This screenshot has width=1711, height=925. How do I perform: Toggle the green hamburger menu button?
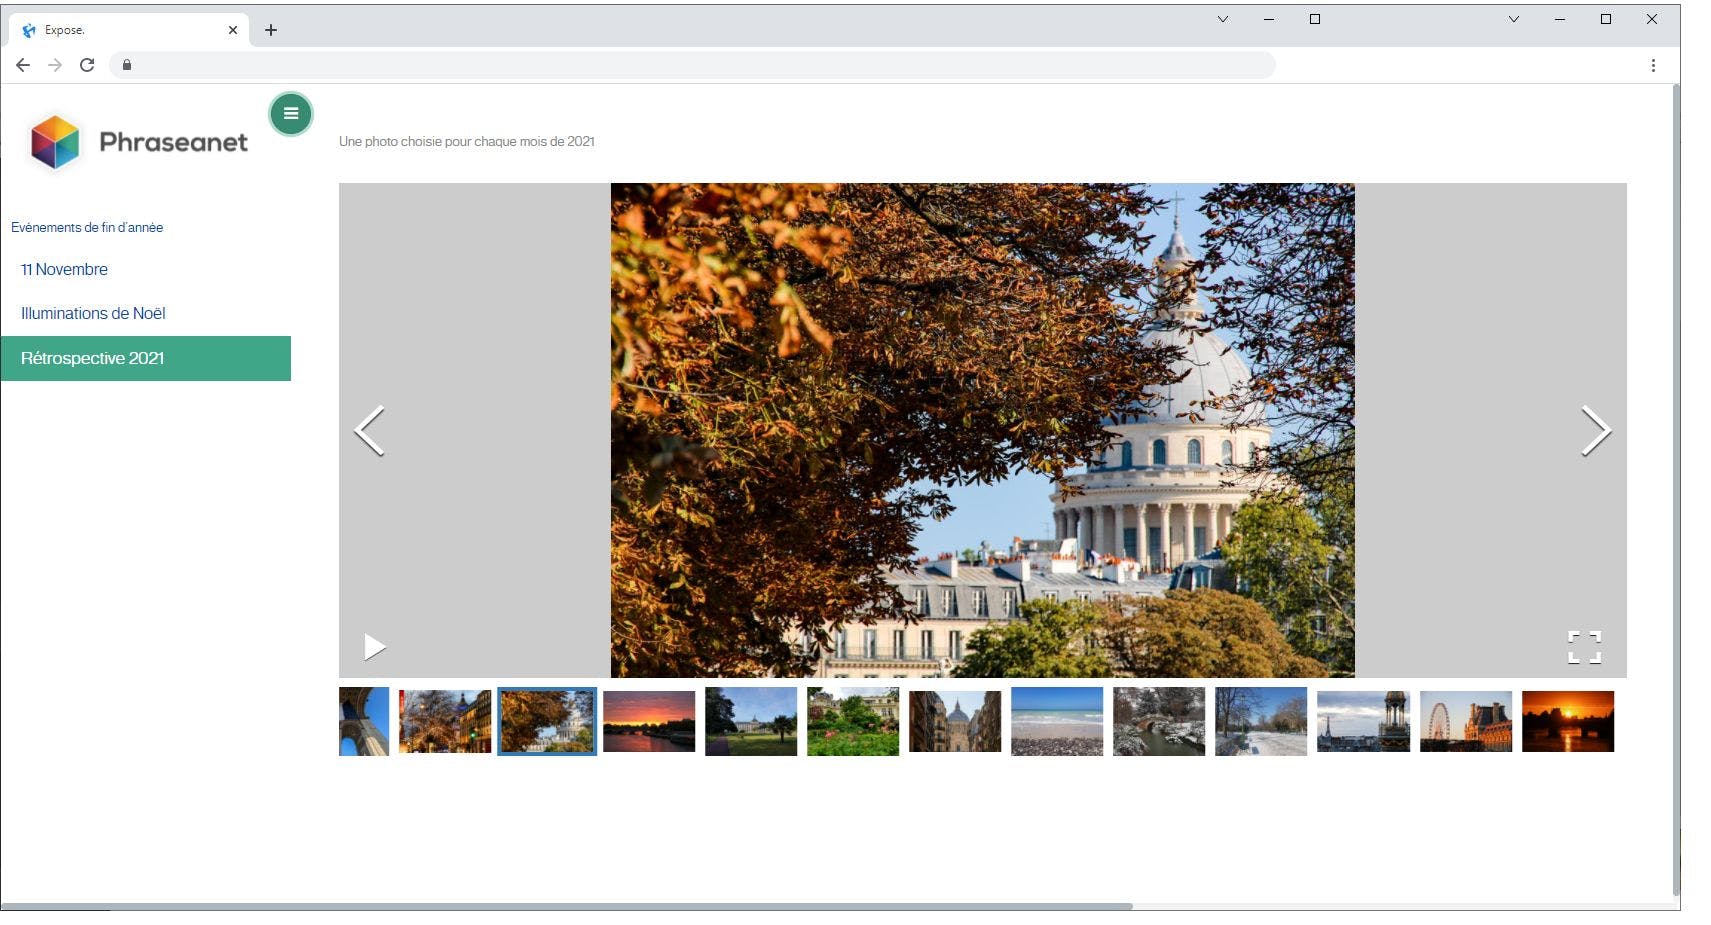pyautogui.click(x=291, y=114)
